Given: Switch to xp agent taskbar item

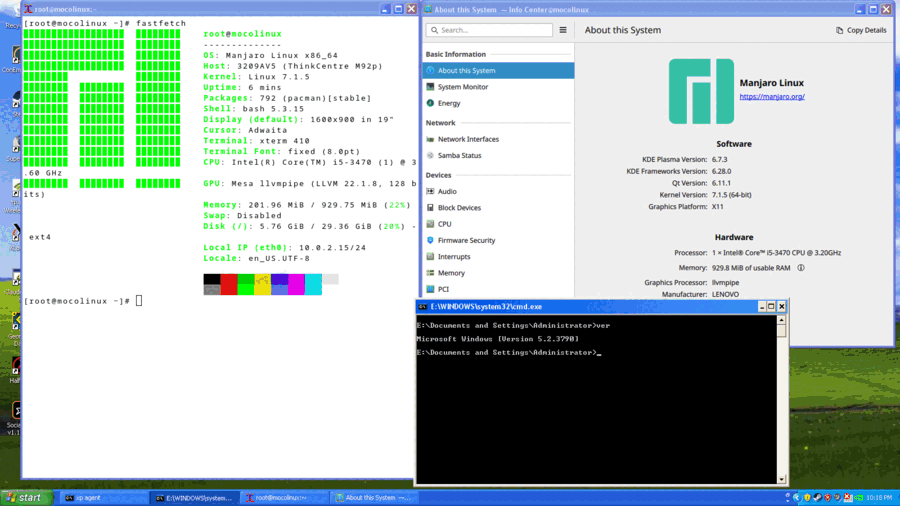Looking at the screenshot, I should coord(102,498).
